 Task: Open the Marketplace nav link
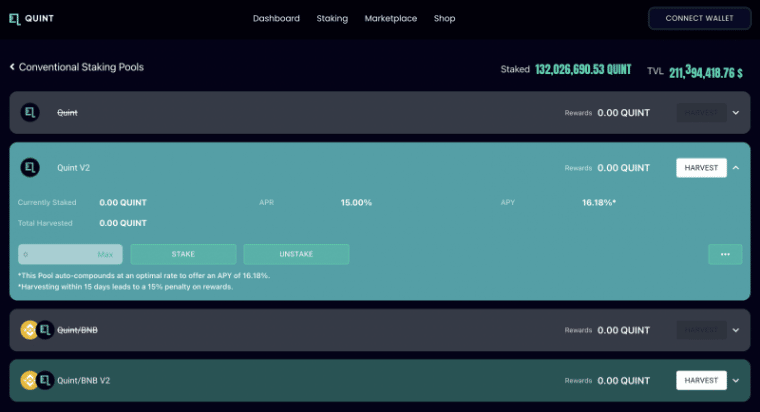tap(391, 18)
